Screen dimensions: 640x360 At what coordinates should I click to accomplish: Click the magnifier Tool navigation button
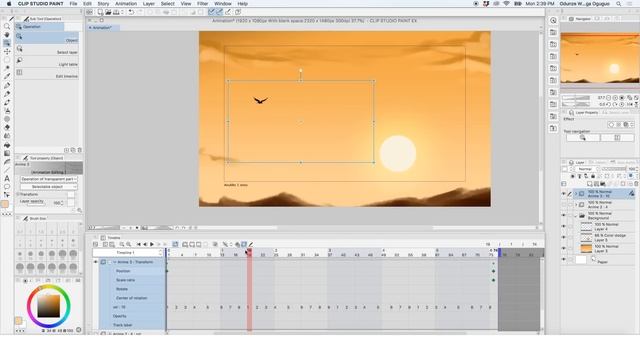click(583, 138)
